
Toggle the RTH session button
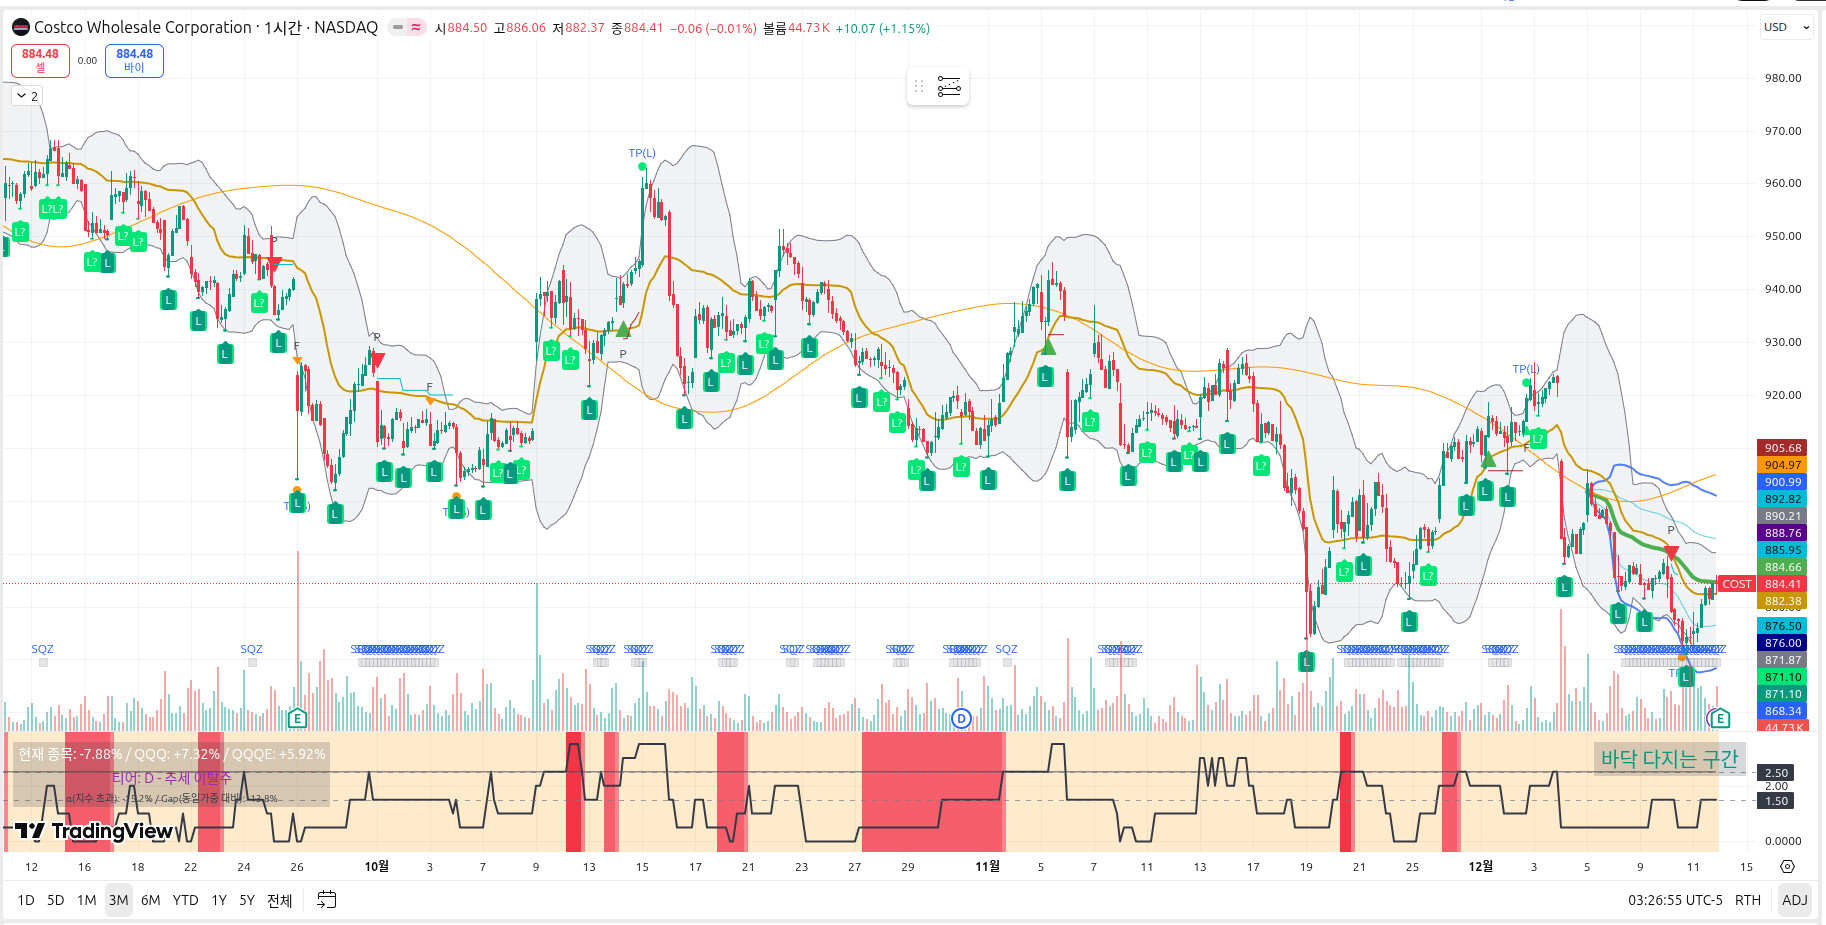(1748, 900)
